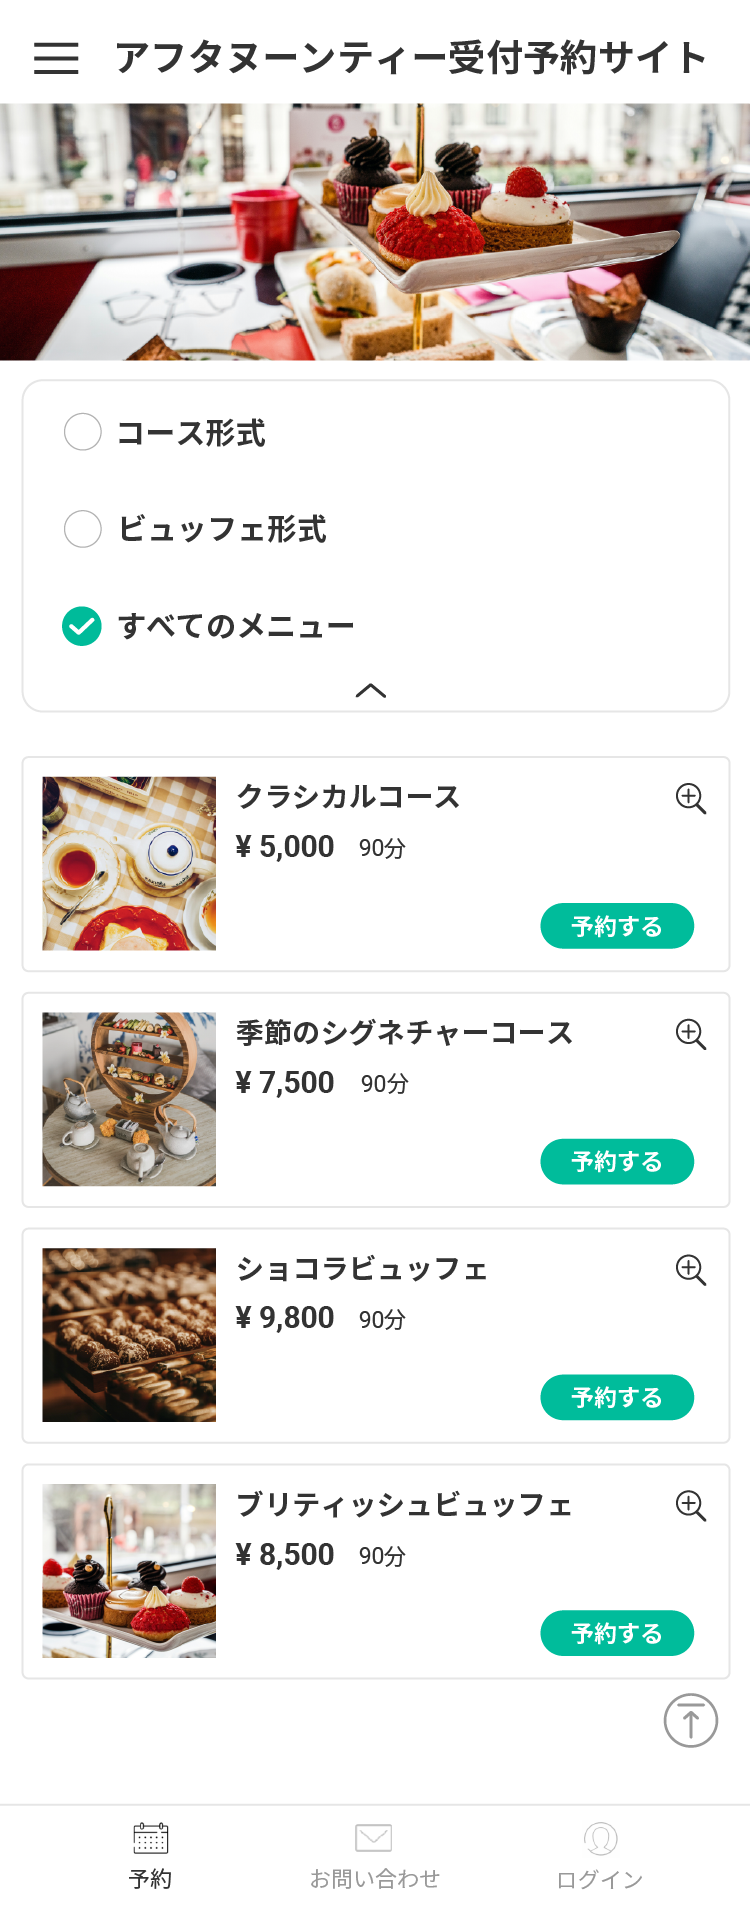Open the クラシカルコース tea photo thumbnail
Screen dimensions: 750x1909
[129, 864]
